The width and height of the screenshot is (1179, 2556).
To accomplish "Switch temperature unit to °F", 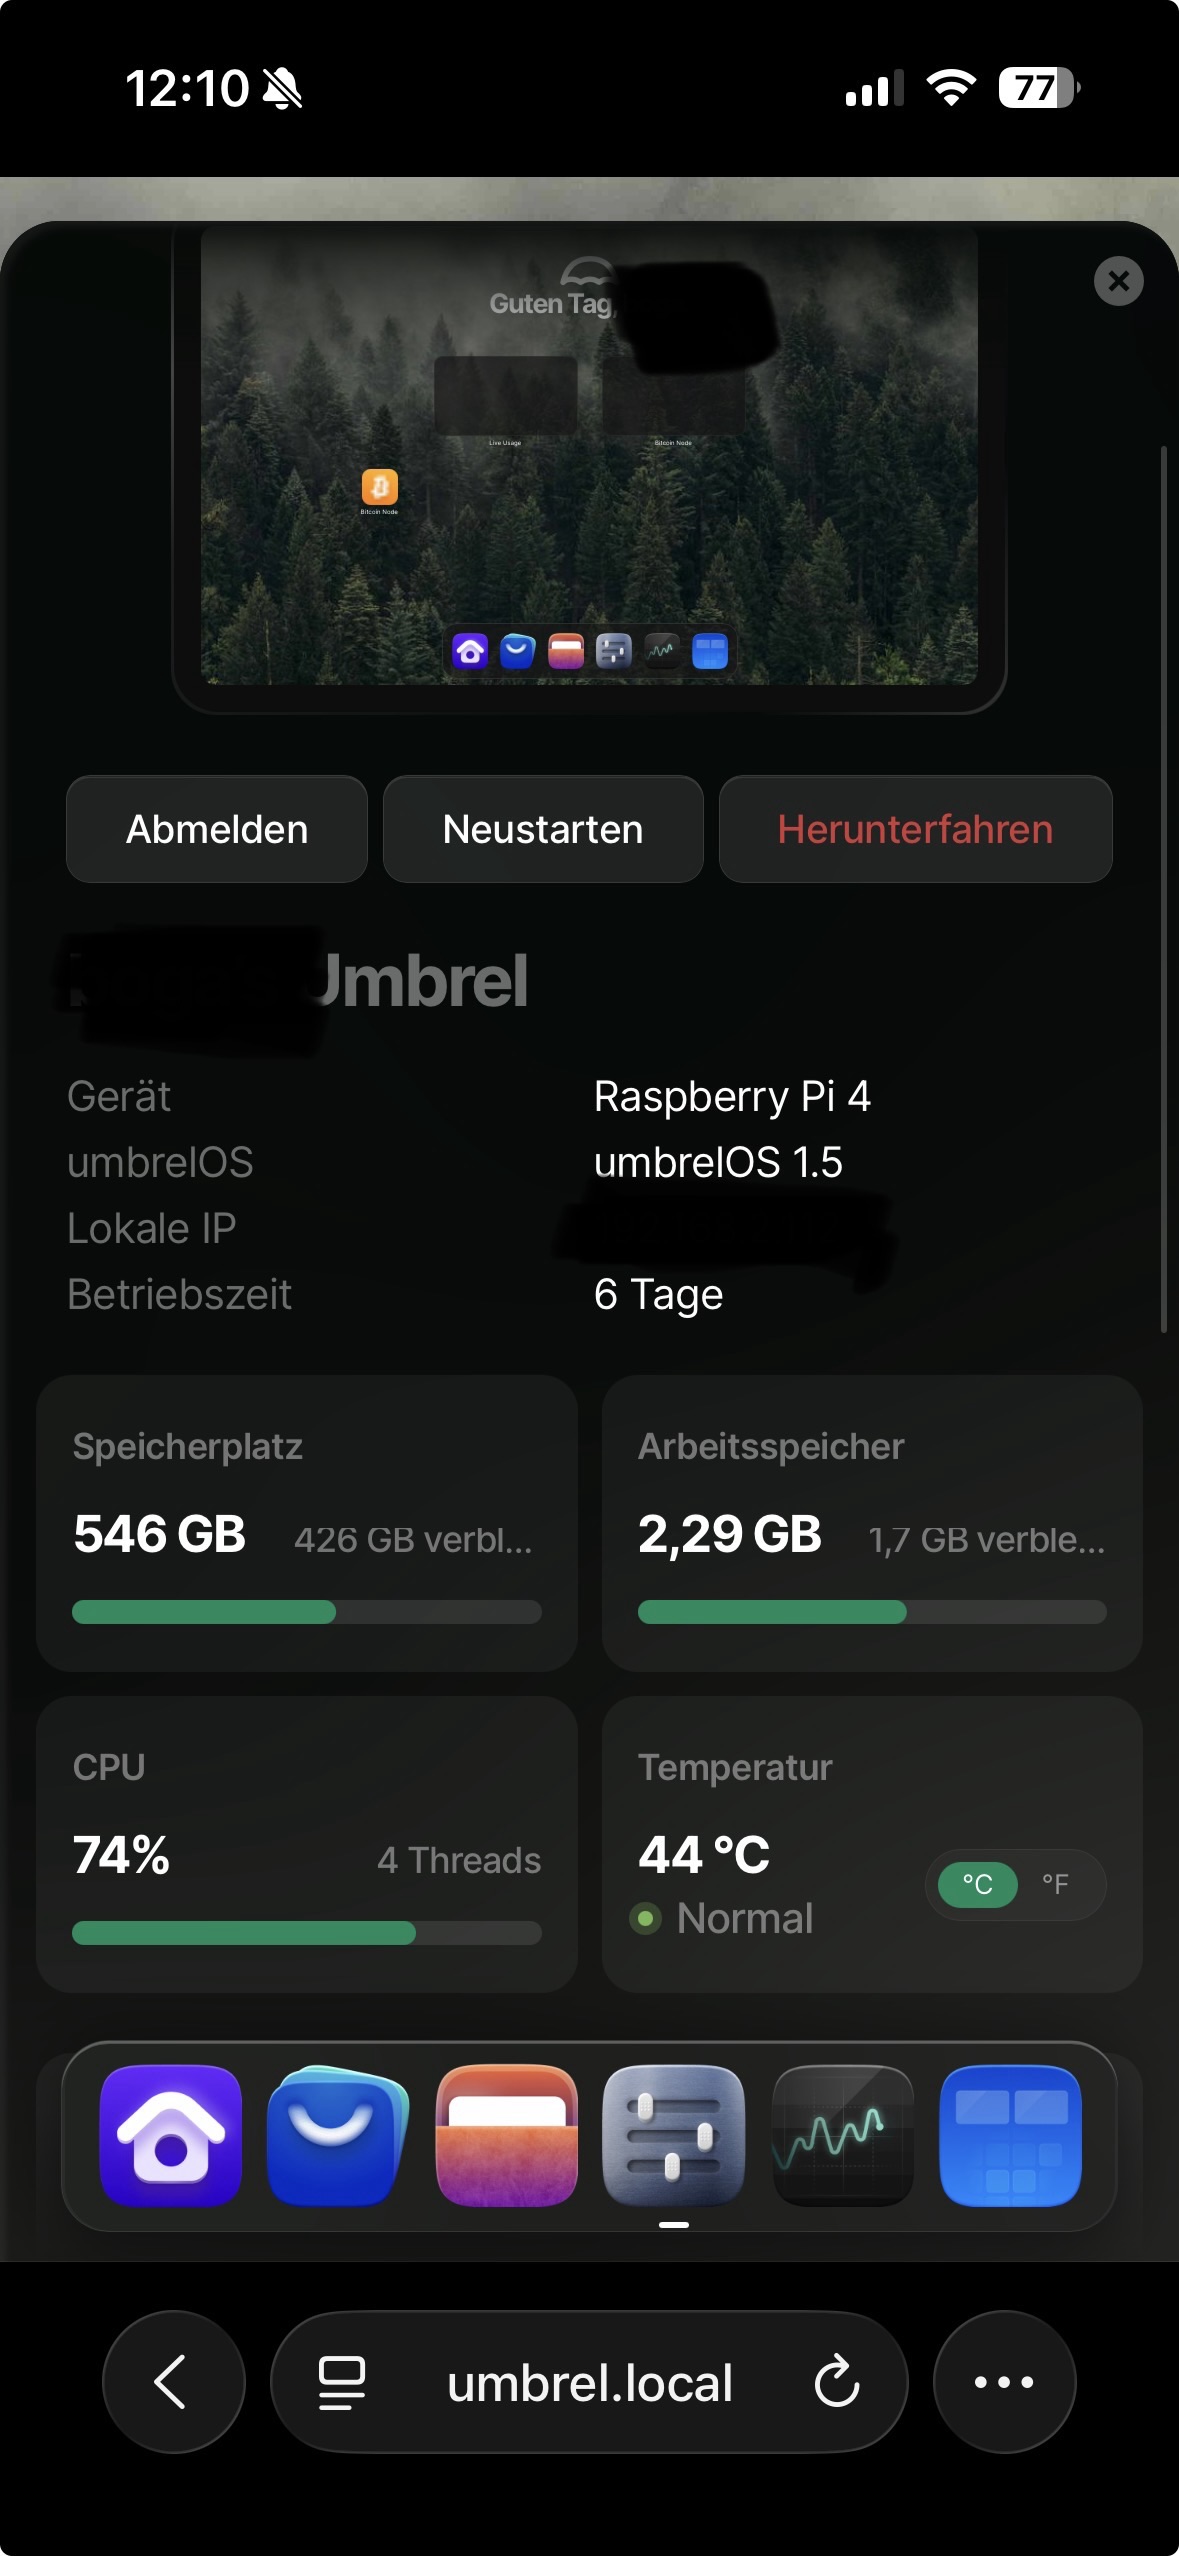I will pos(1055,1884).
